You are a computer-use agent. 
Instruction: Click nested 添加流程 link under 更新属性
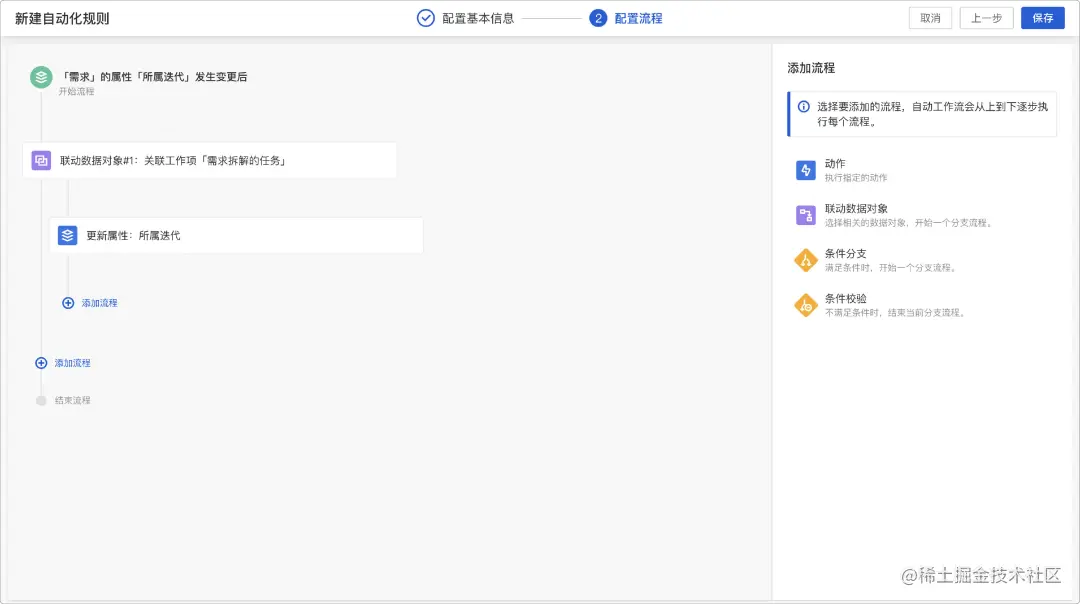(99, 303)
